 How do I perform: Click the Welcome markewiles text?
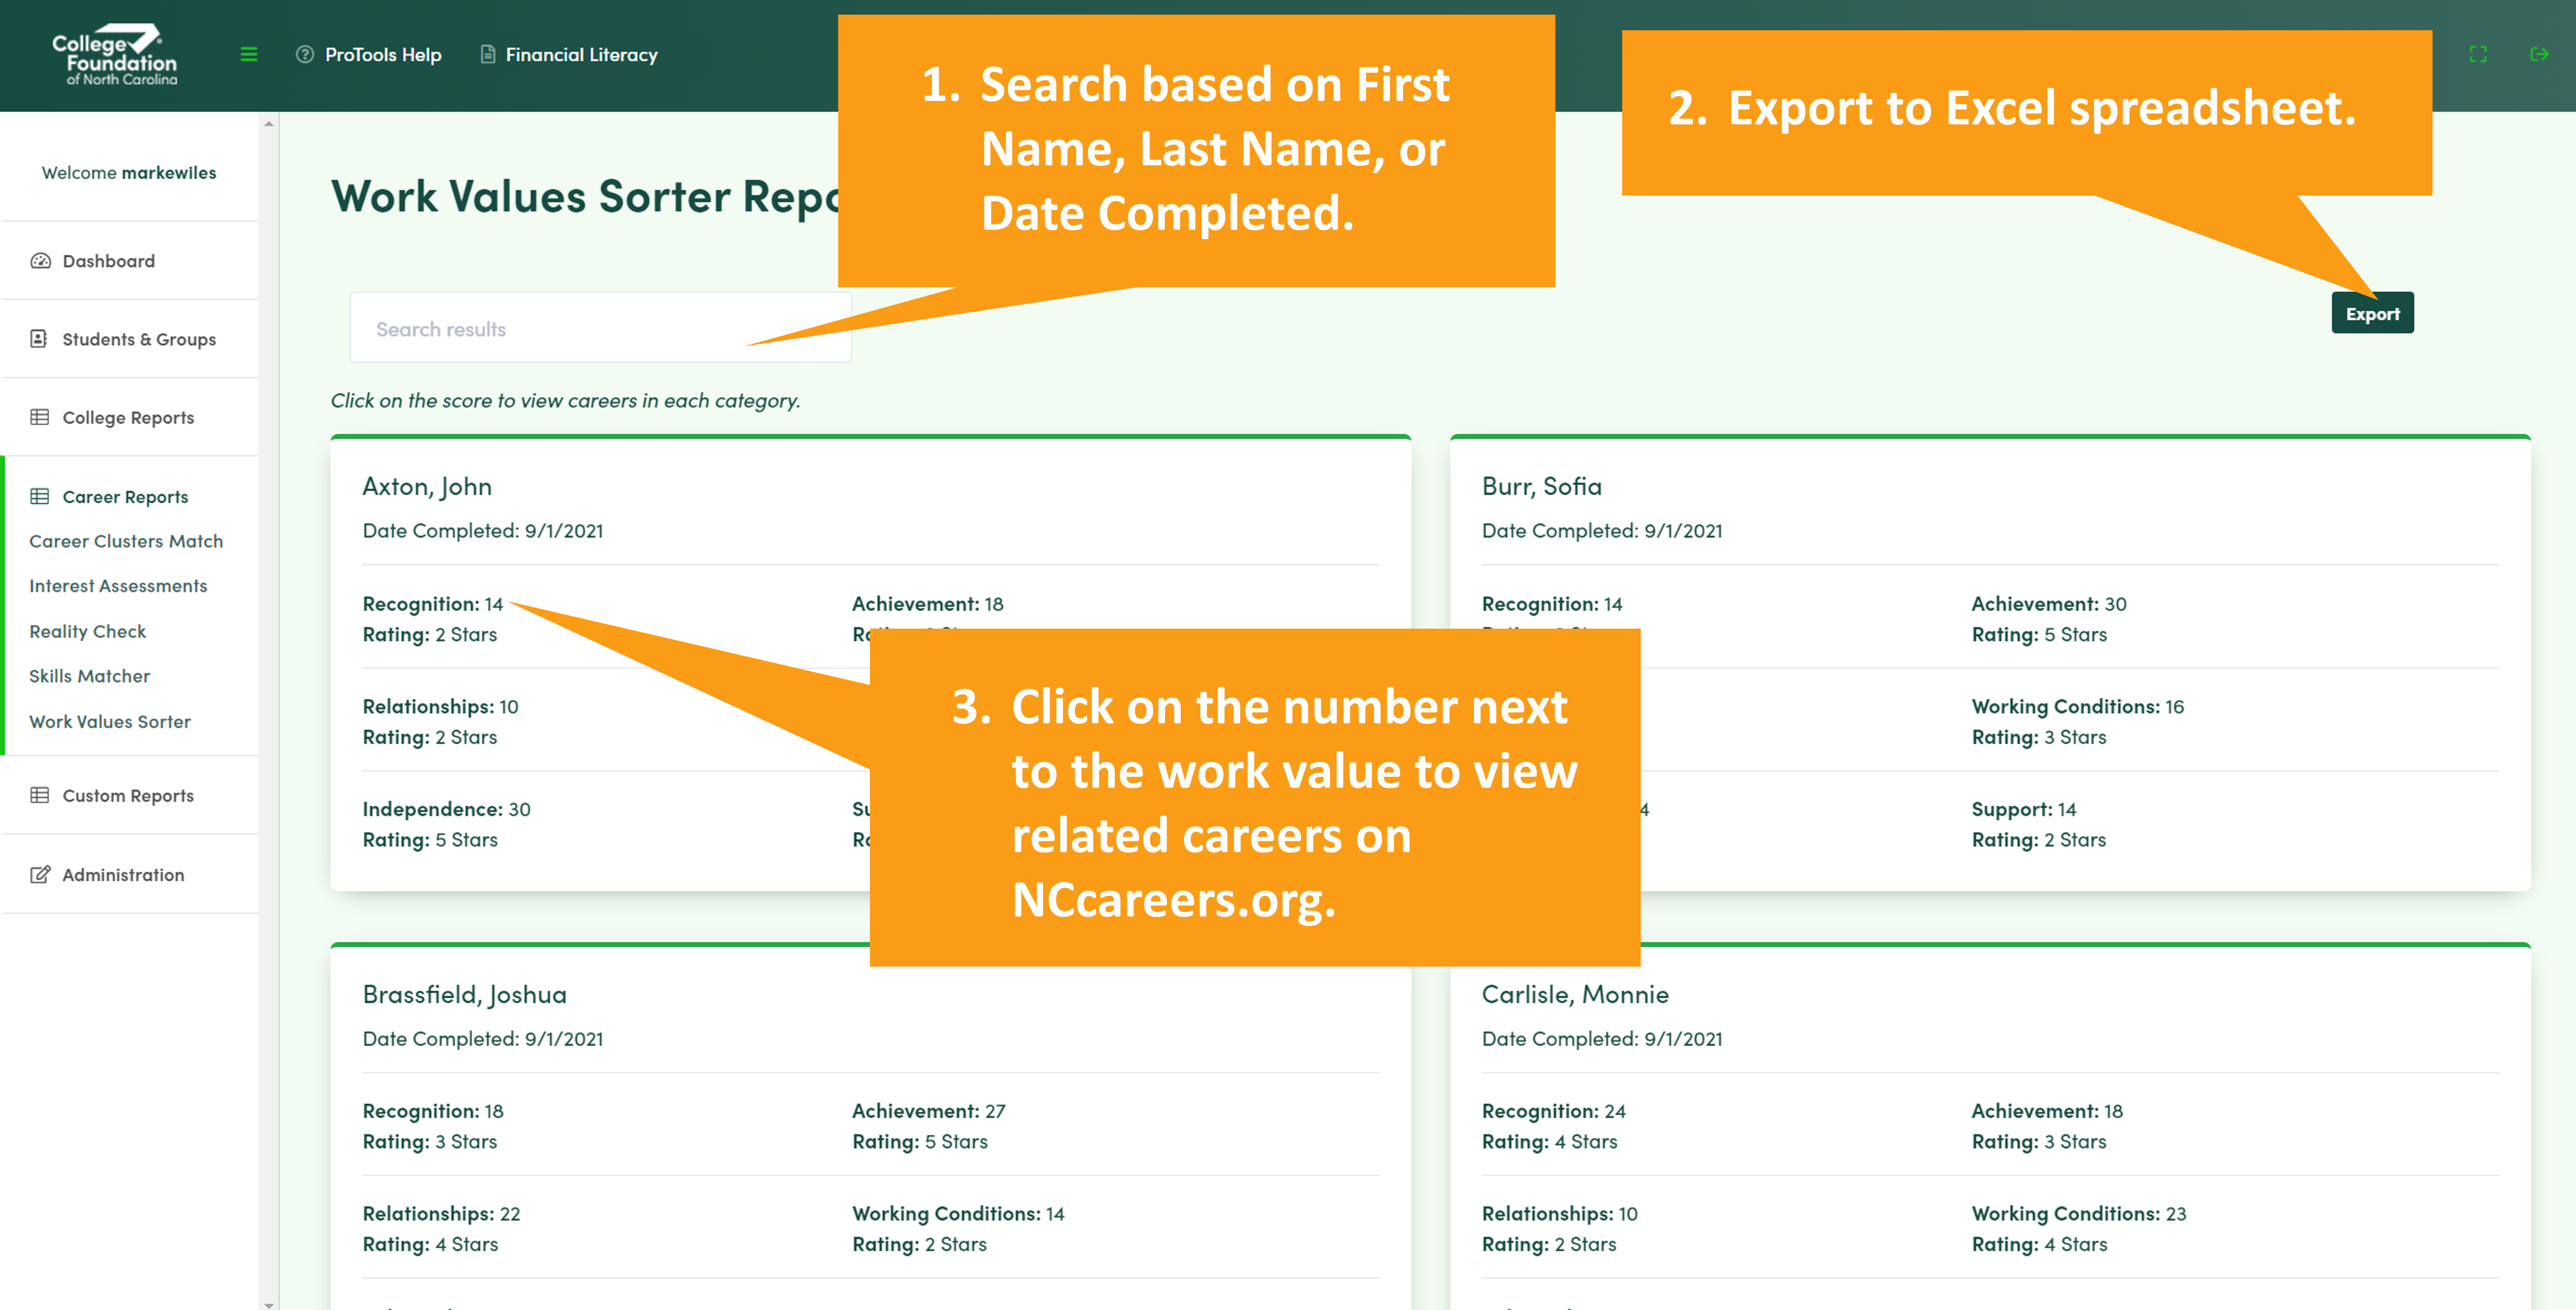[x=129, y=172]
